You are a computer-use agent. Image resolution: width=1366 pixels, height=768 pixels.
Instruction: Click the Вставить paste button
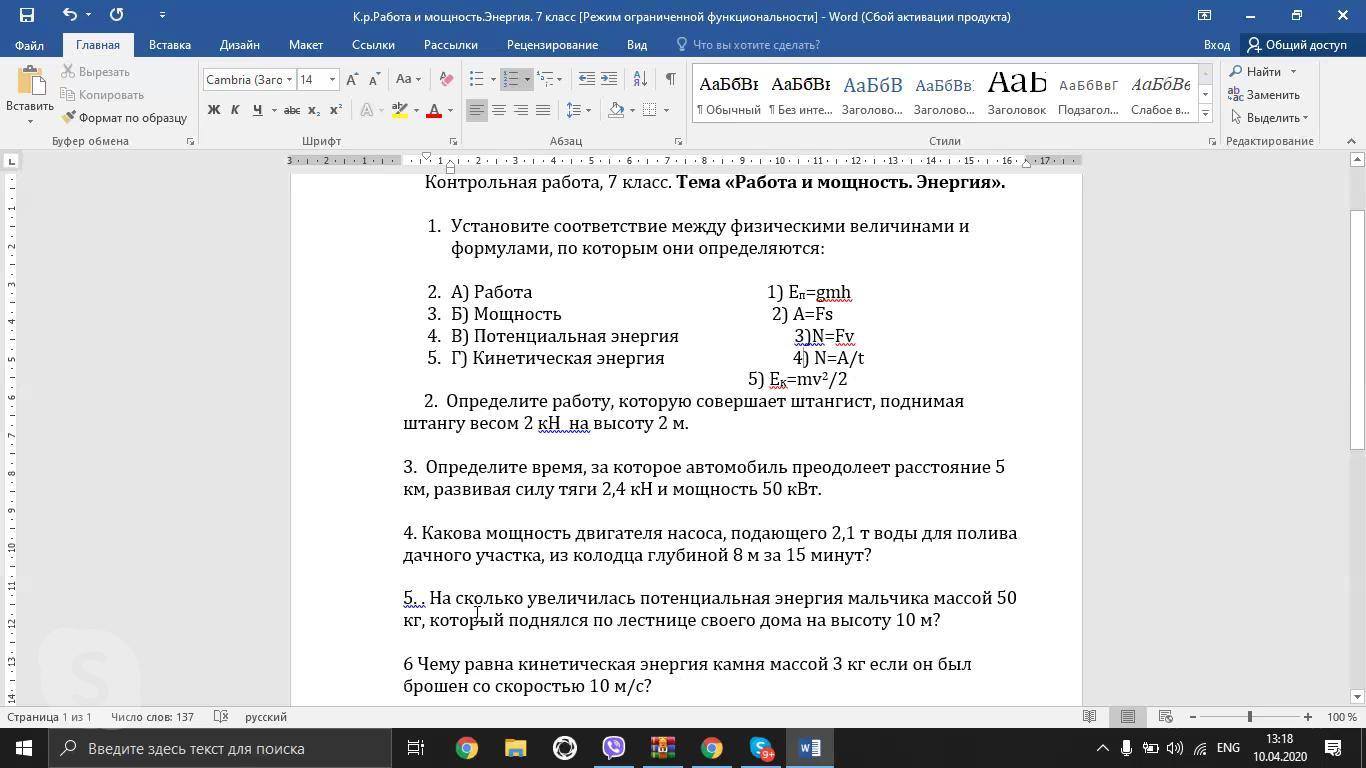pyautogui.click(x=30, y=95)
